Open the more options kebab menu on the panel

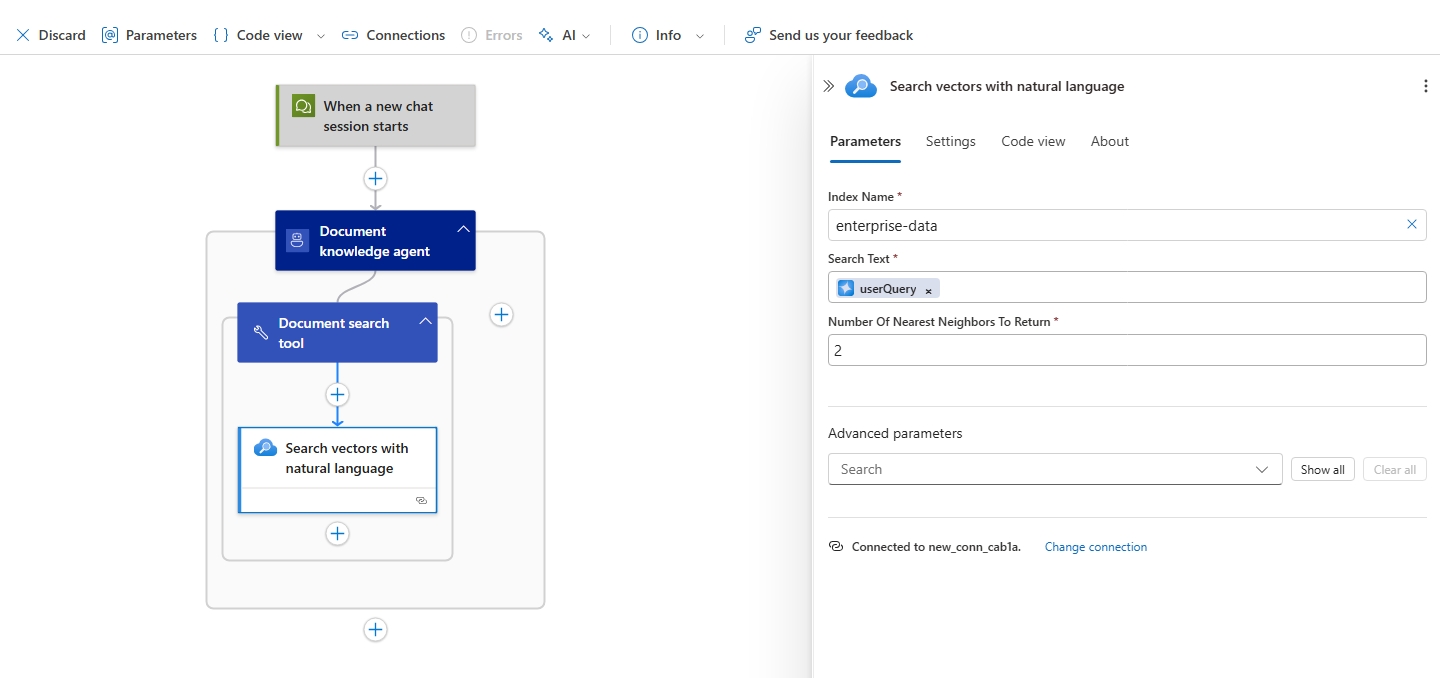point(1425,86)
